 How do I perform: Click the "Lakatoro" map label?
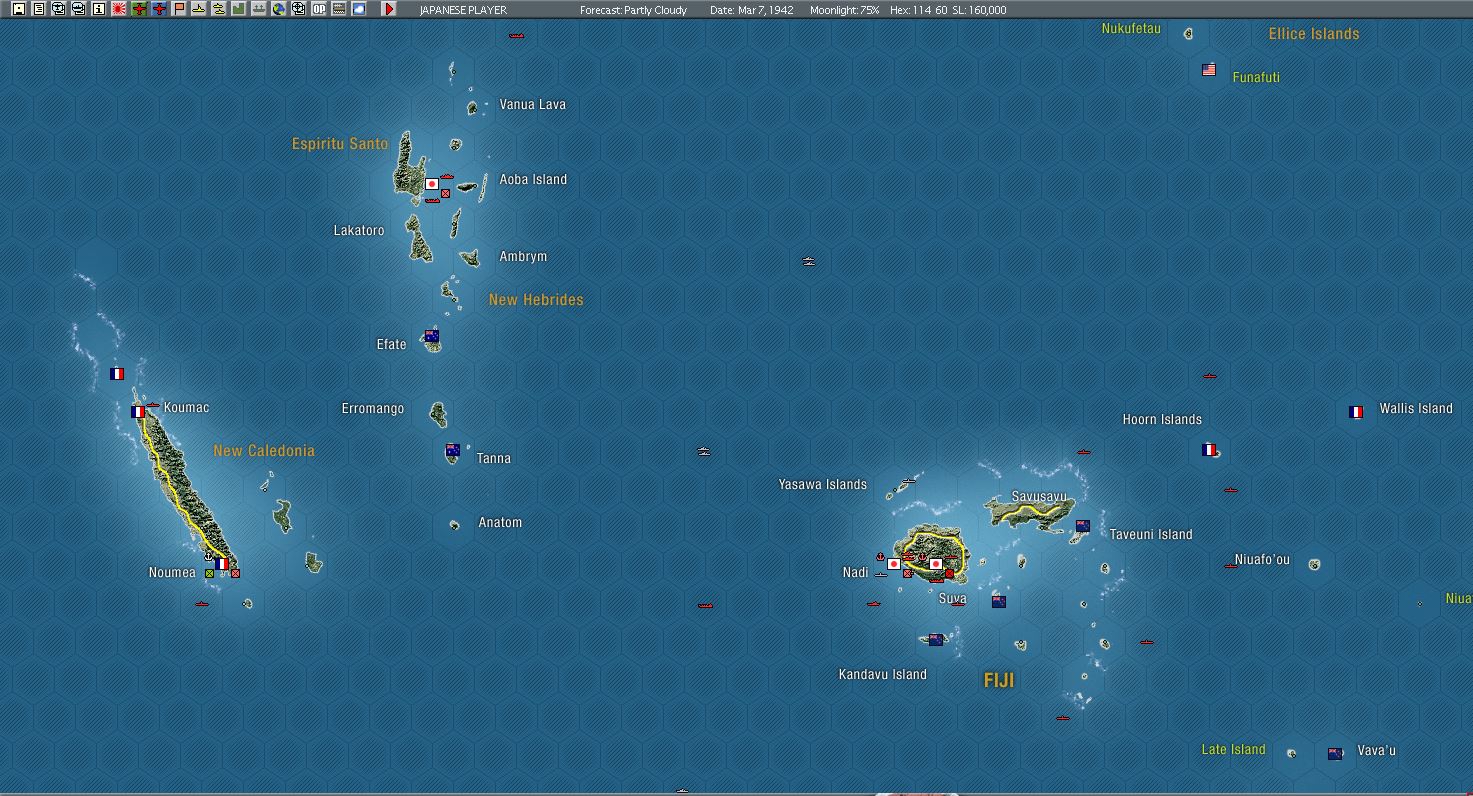[359, 231]
